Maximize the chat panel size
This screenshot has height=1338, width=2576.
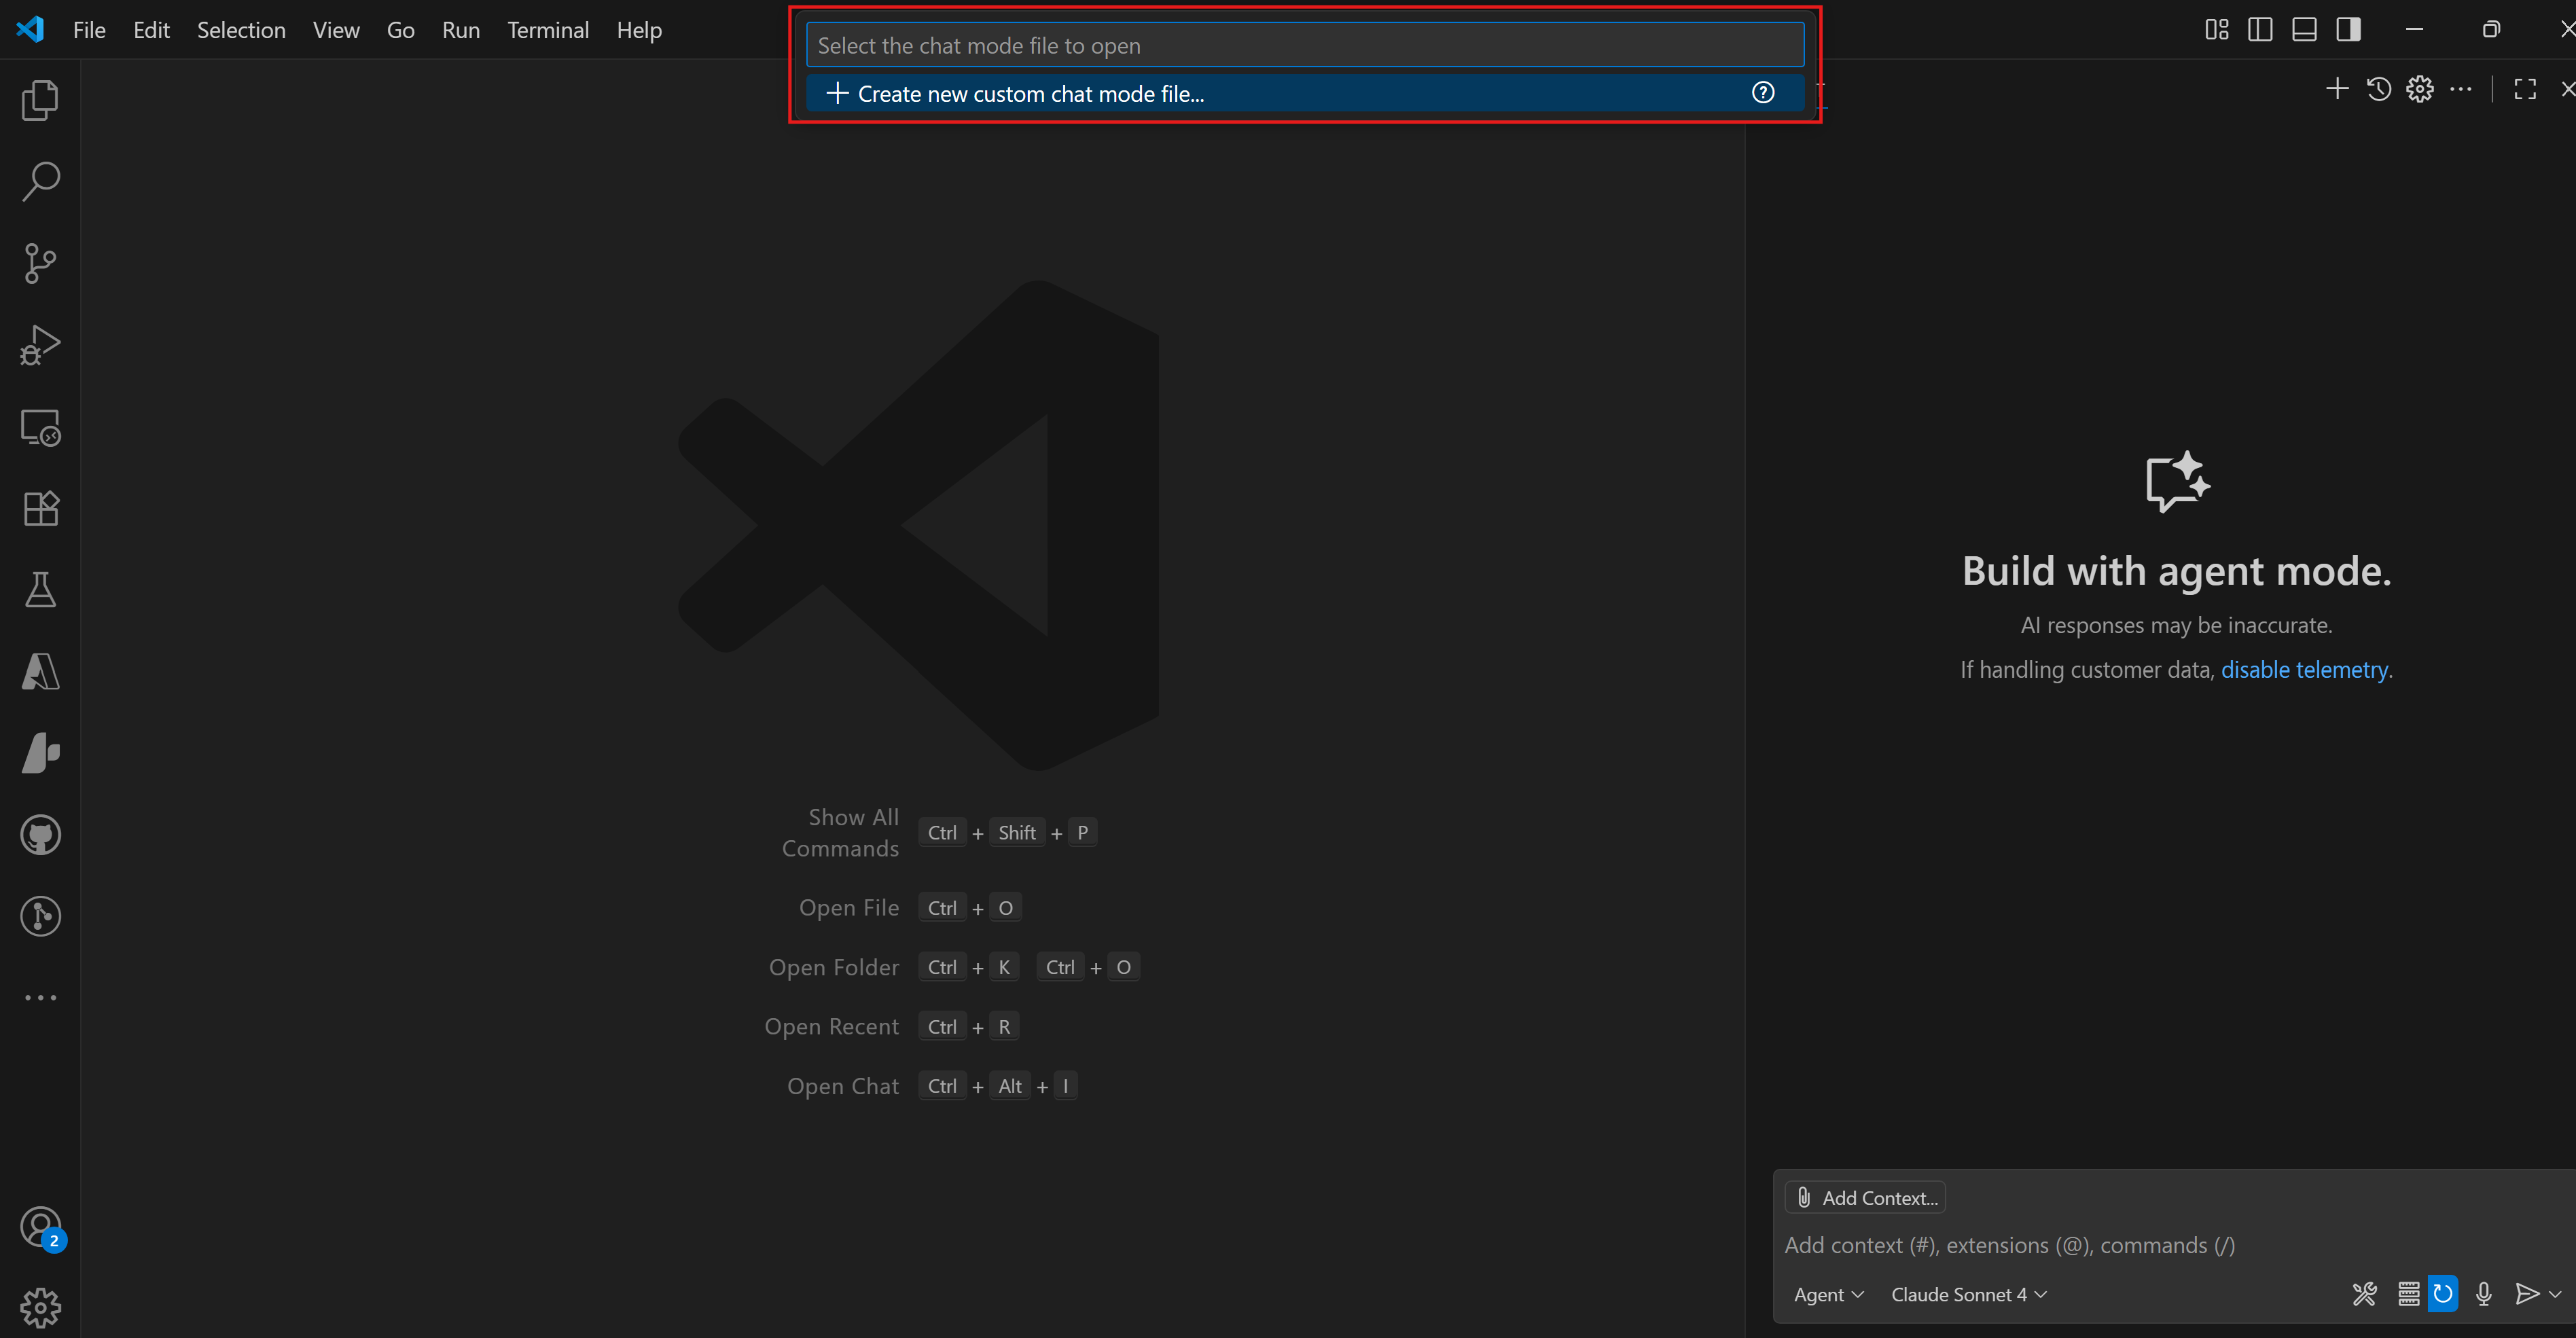pos(2525,89)
